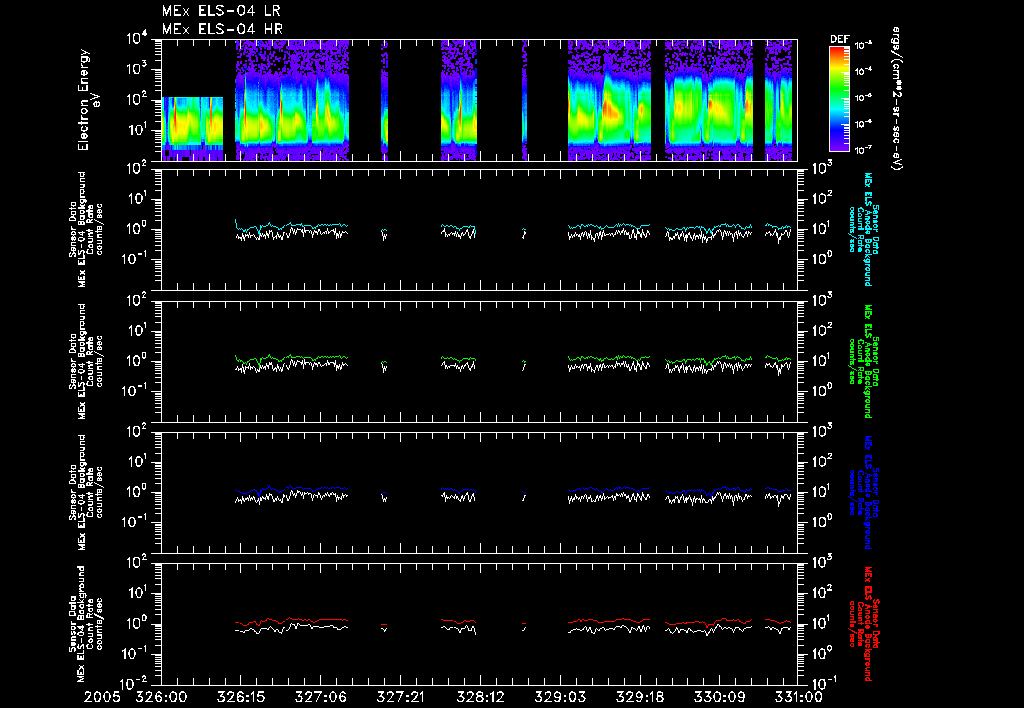Click the "326:15" time axis label
Screen dimensions: 1024x708
(242, 697)
